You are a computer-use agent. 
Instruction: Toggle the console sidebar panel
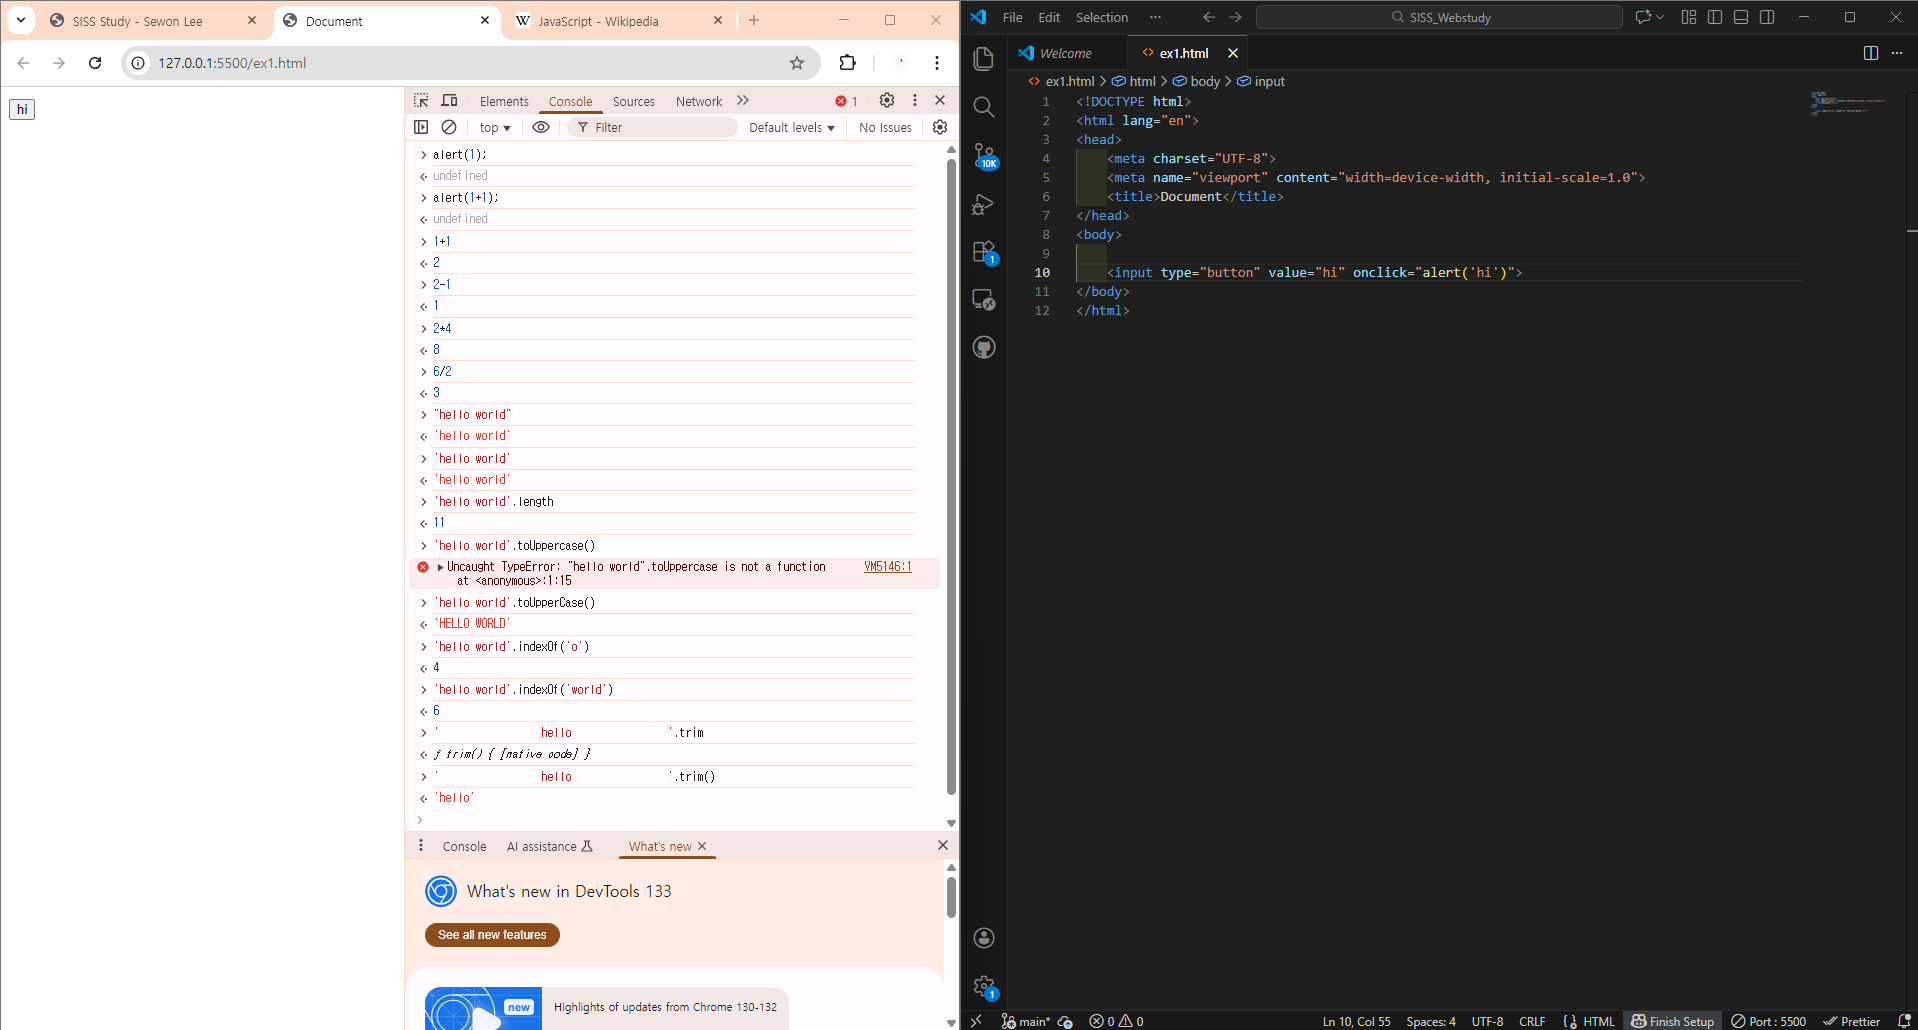pos(421,127)
